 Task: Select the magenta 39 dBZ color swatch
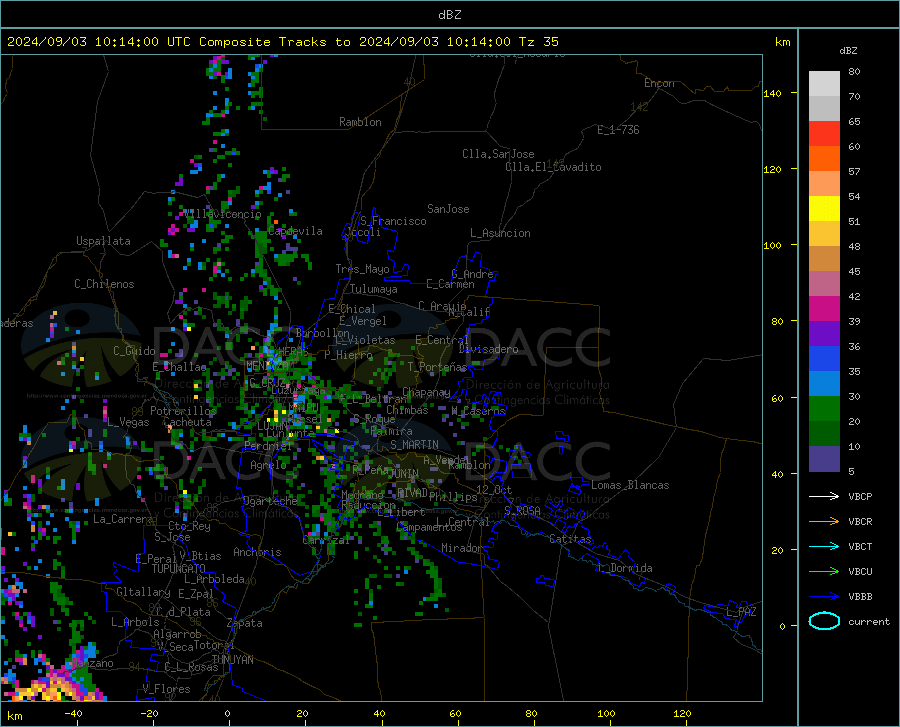[824, 309]
